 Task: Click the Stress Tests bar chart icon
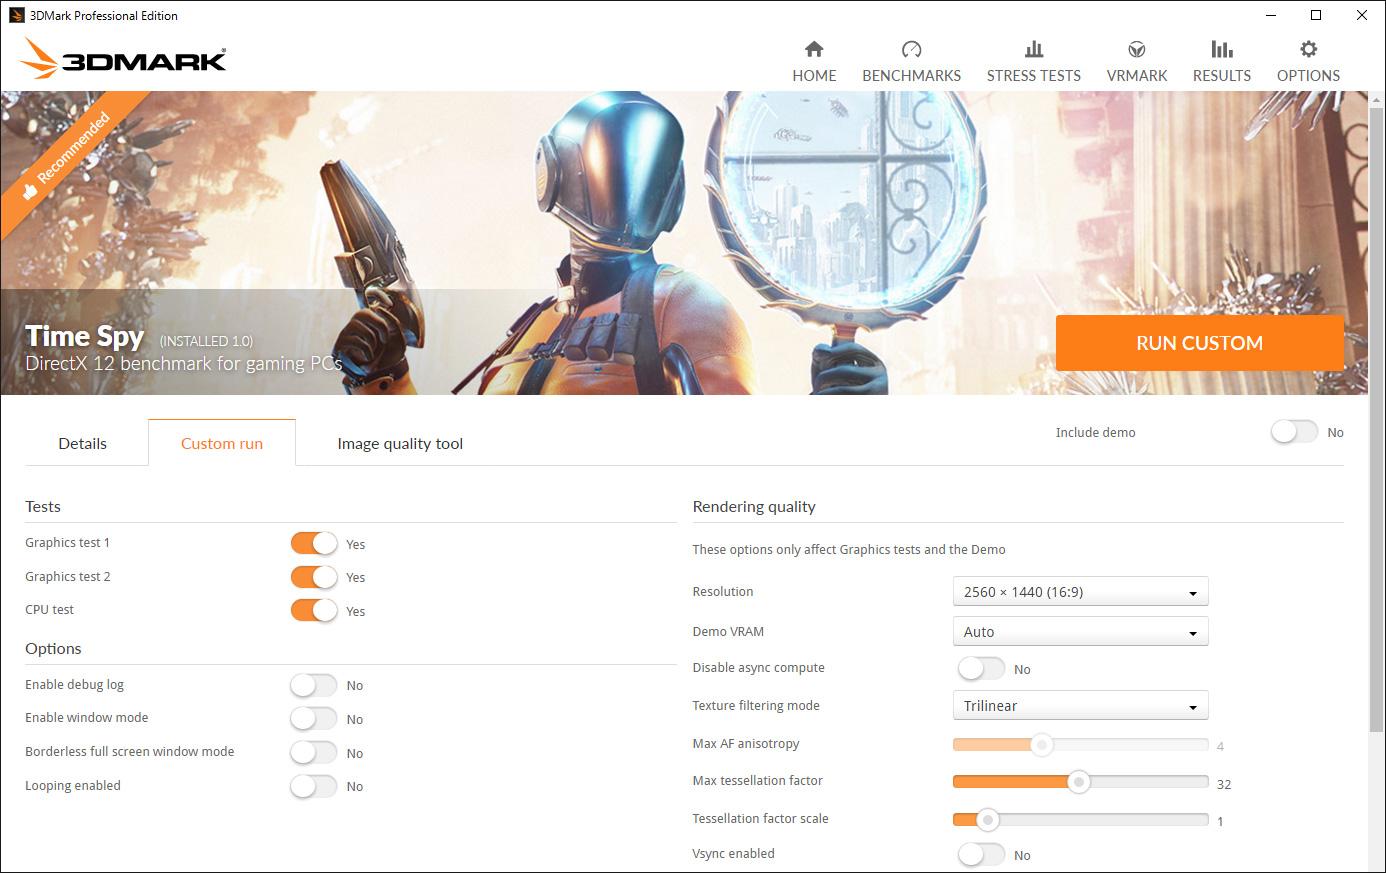pyautogui.click(x=1034, y=49)
